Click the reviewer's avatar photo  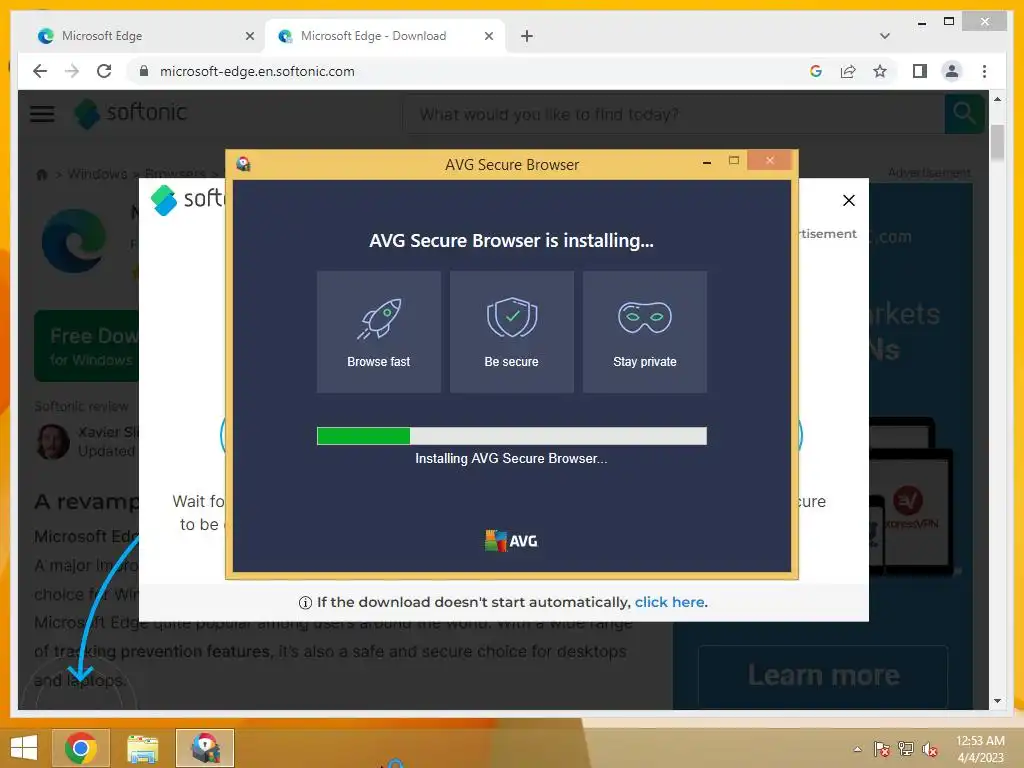tap(53, 441)
